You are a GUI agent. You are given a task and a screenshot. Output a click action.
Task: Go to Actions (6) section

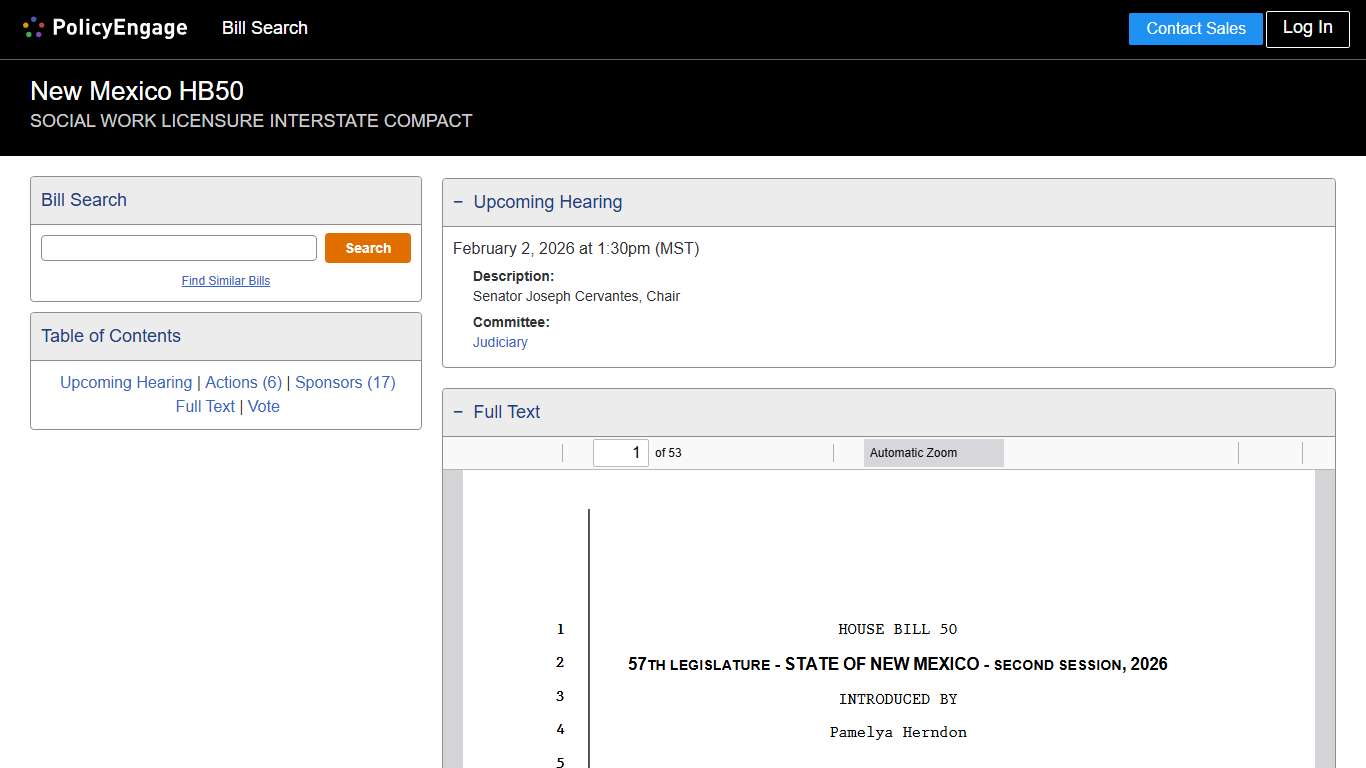(243, 382)
